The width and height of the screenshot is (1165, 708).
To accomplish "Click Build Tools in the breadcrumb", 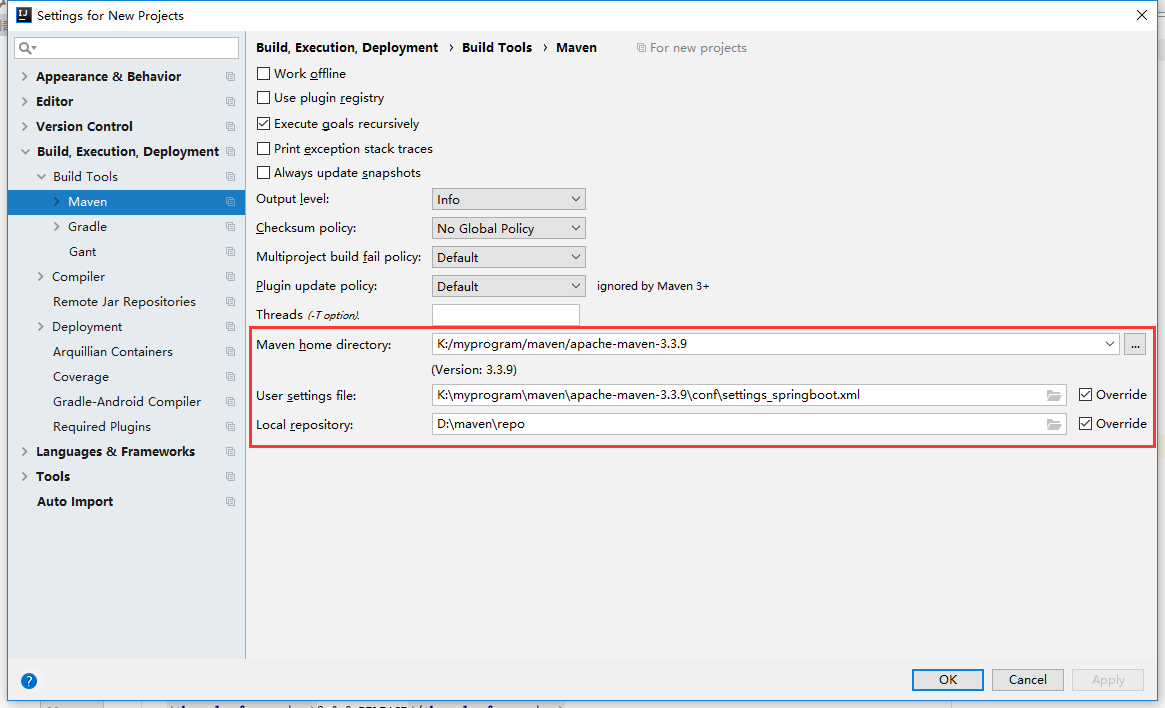I will [x=497, y=48].
